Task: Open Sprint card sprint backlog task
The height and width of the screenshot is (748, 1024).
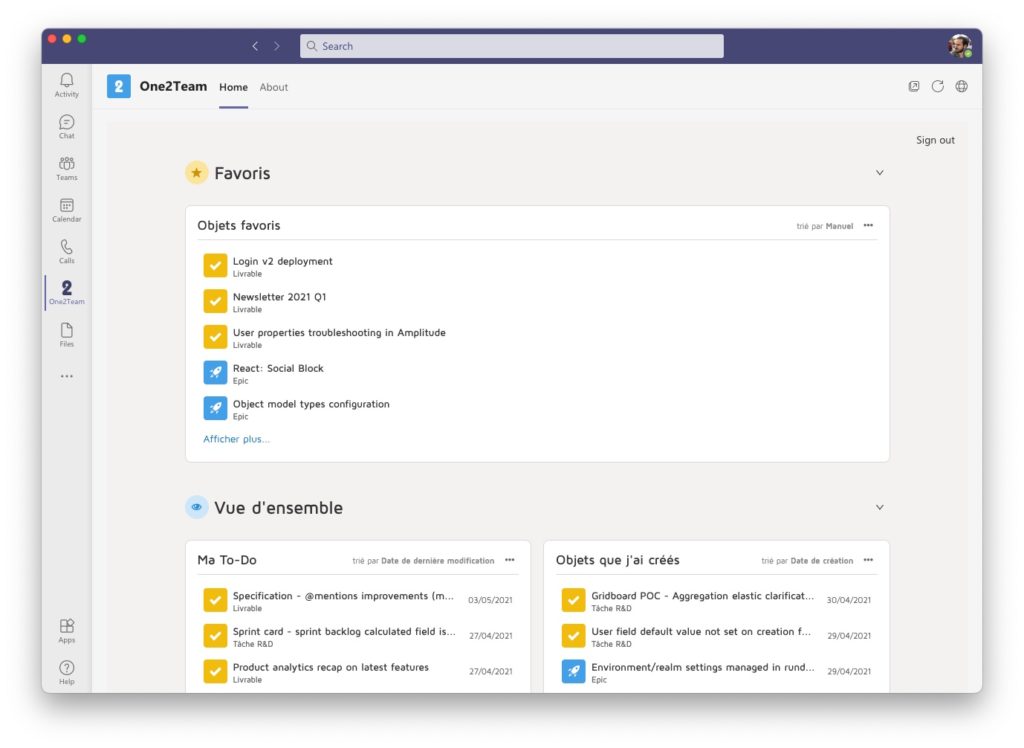Action: click(x=344, y=632)
